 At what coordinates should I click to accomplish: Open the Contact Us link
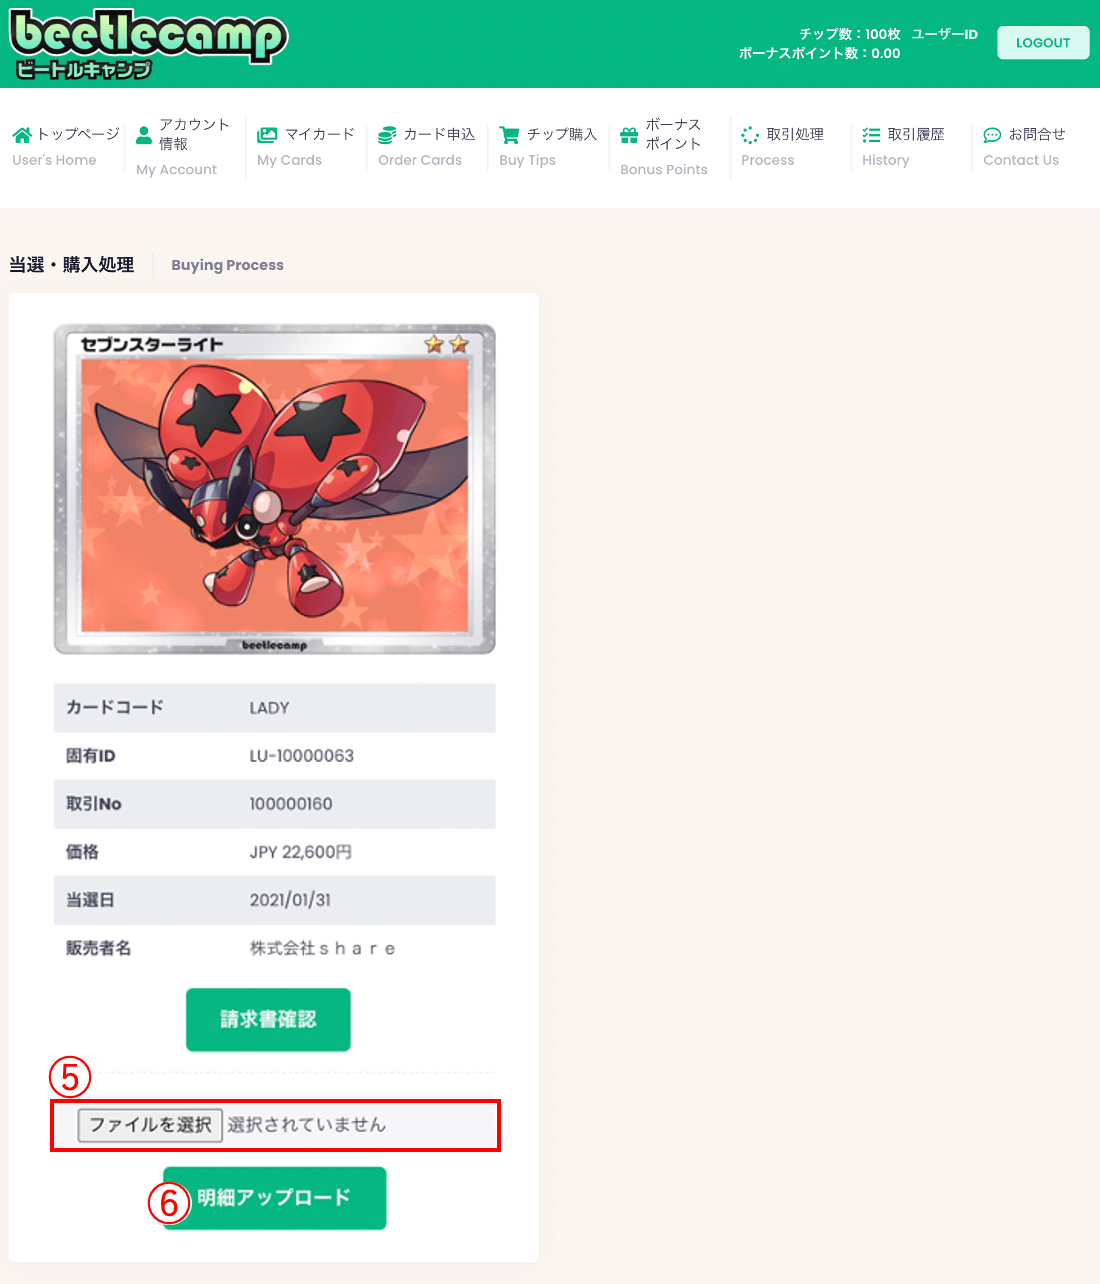tap(1021, 160)
